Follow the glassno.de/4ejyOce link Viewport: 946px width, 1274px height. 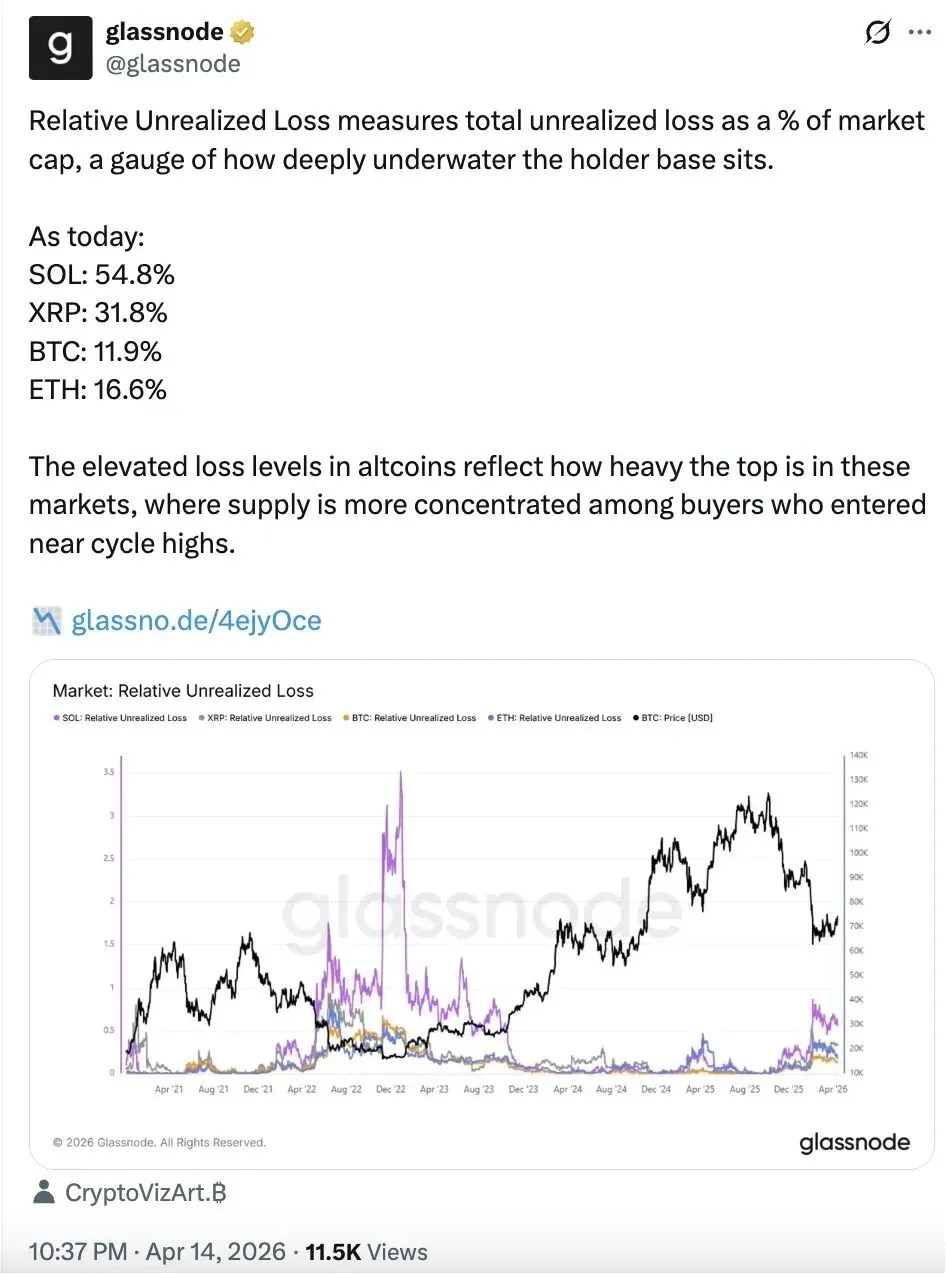(197, 621)
